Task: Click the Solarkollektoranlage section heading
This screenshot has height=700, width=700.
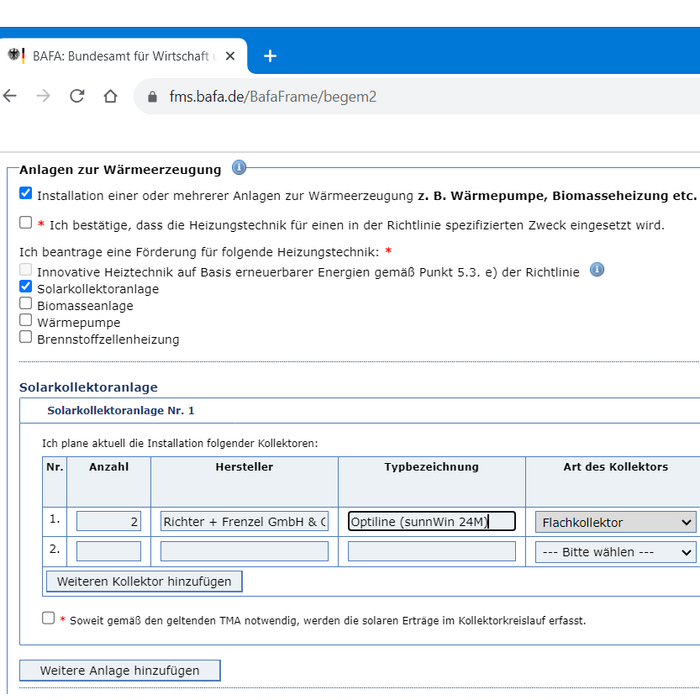Action: click(88, 387)
